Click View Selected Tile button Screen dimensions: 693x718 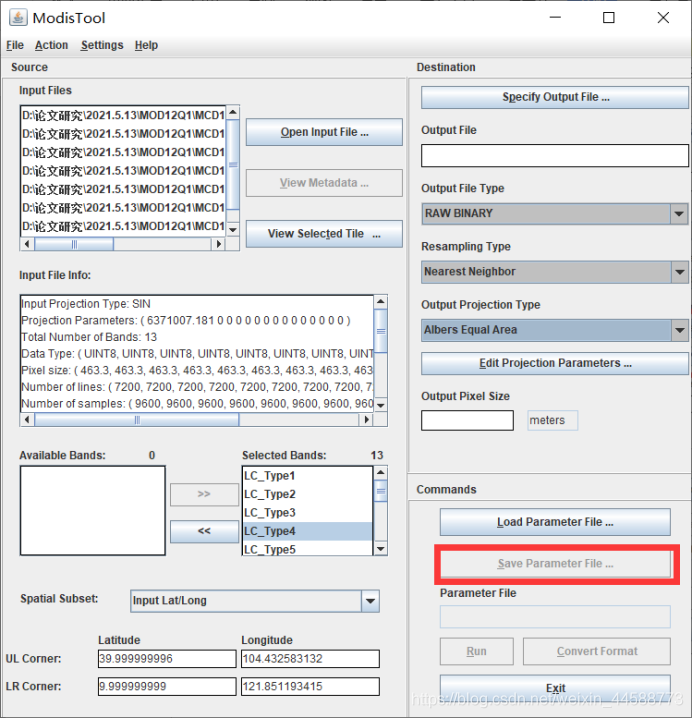coord(324,234)
